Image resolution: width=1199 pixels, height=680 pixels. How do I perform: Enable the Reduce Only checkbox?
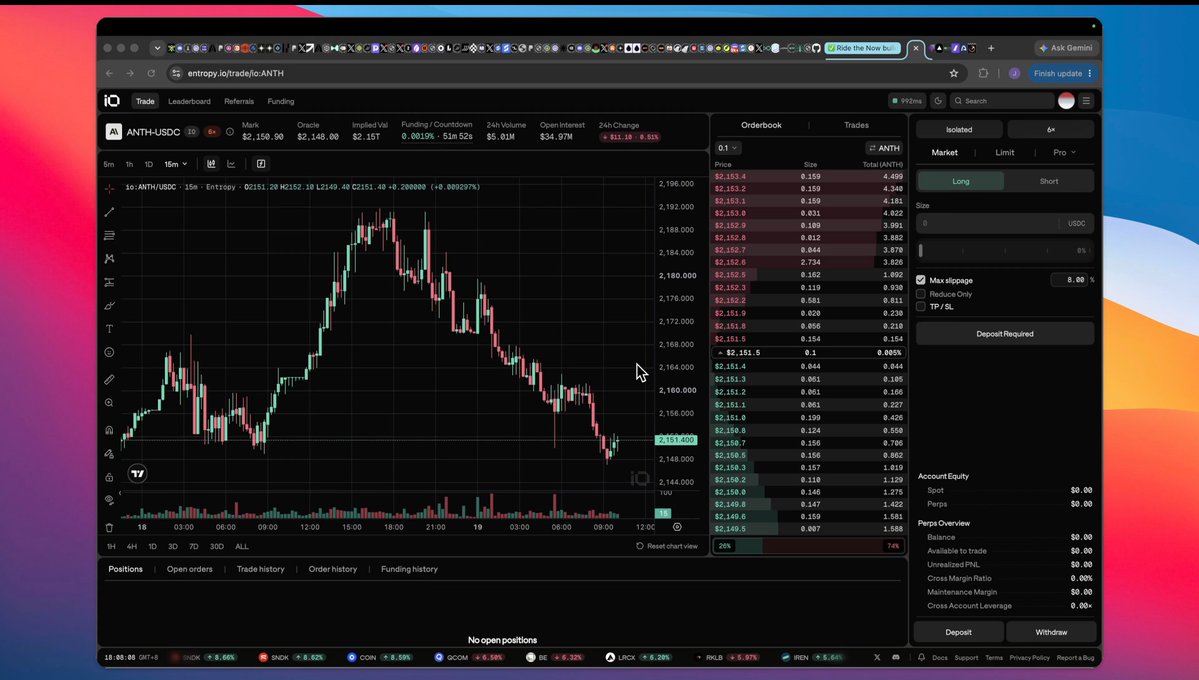921,294
